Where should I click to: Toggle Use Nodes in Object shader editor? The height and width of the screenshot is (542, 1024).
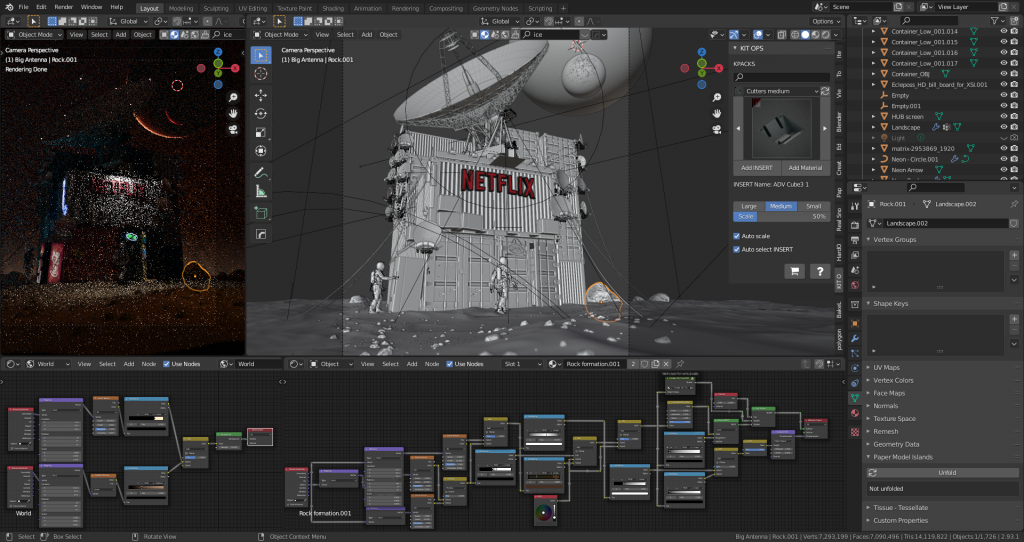449,364
